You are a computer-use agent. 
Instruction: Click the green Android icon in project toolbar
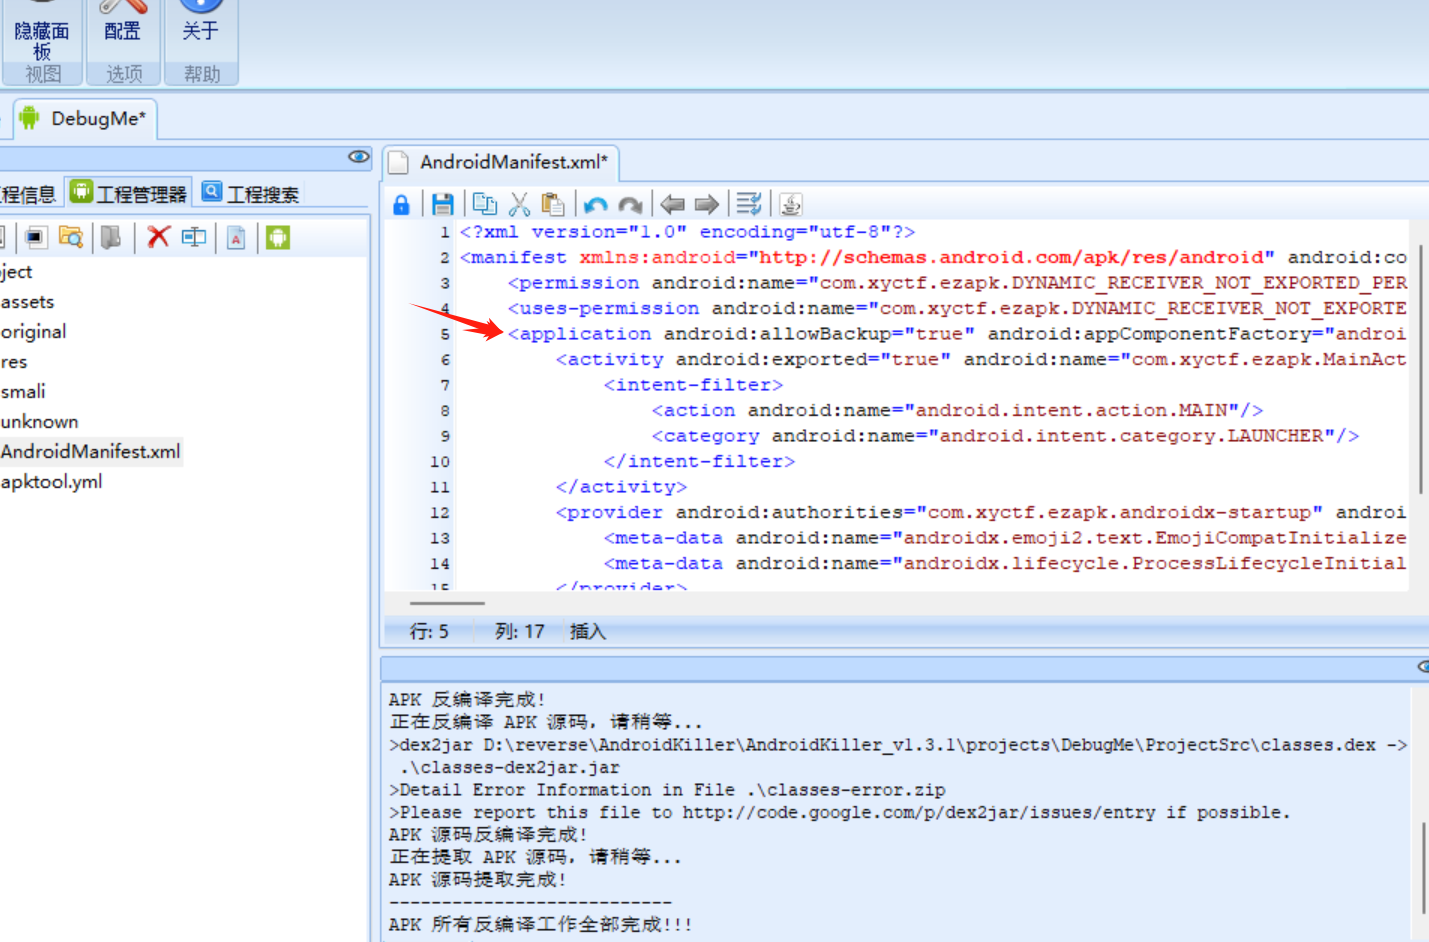point(278,237)
